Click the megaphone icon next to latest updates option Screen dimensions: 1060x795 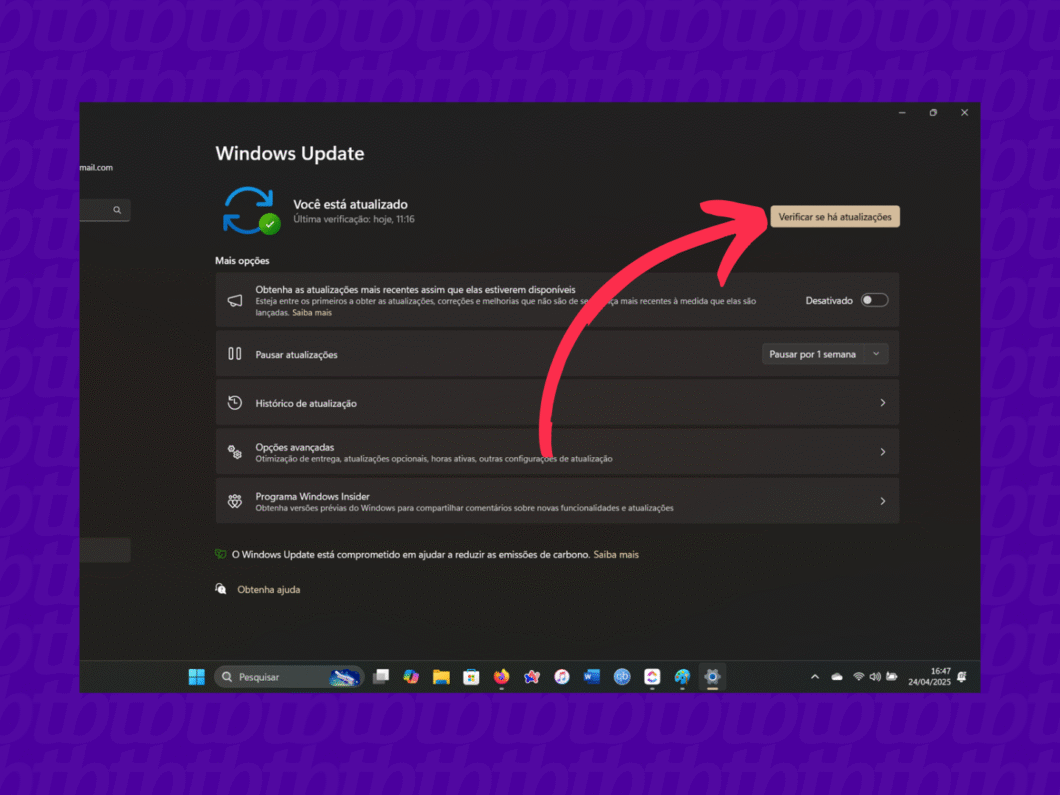coord(233,299)
